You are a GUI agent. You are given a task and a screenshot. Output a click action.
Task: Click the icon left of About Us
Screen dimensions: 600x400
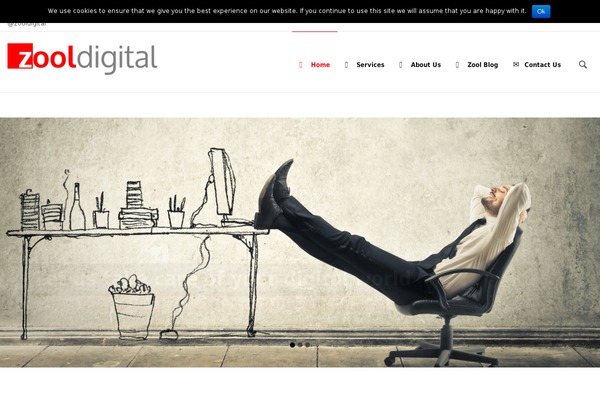401,65
